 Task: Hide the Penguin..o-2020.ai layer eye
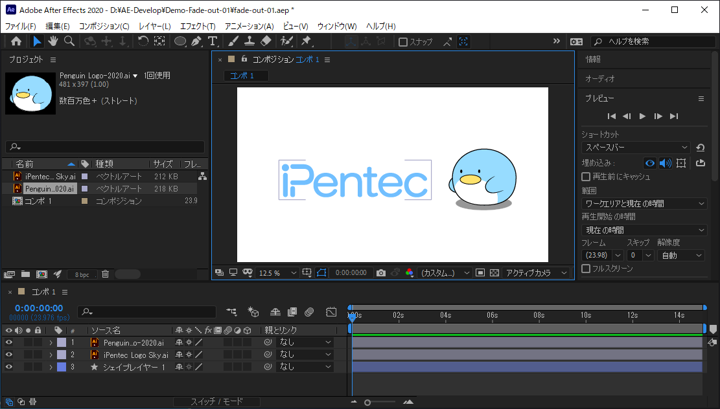pyautogui.click(x=9, y=342)
